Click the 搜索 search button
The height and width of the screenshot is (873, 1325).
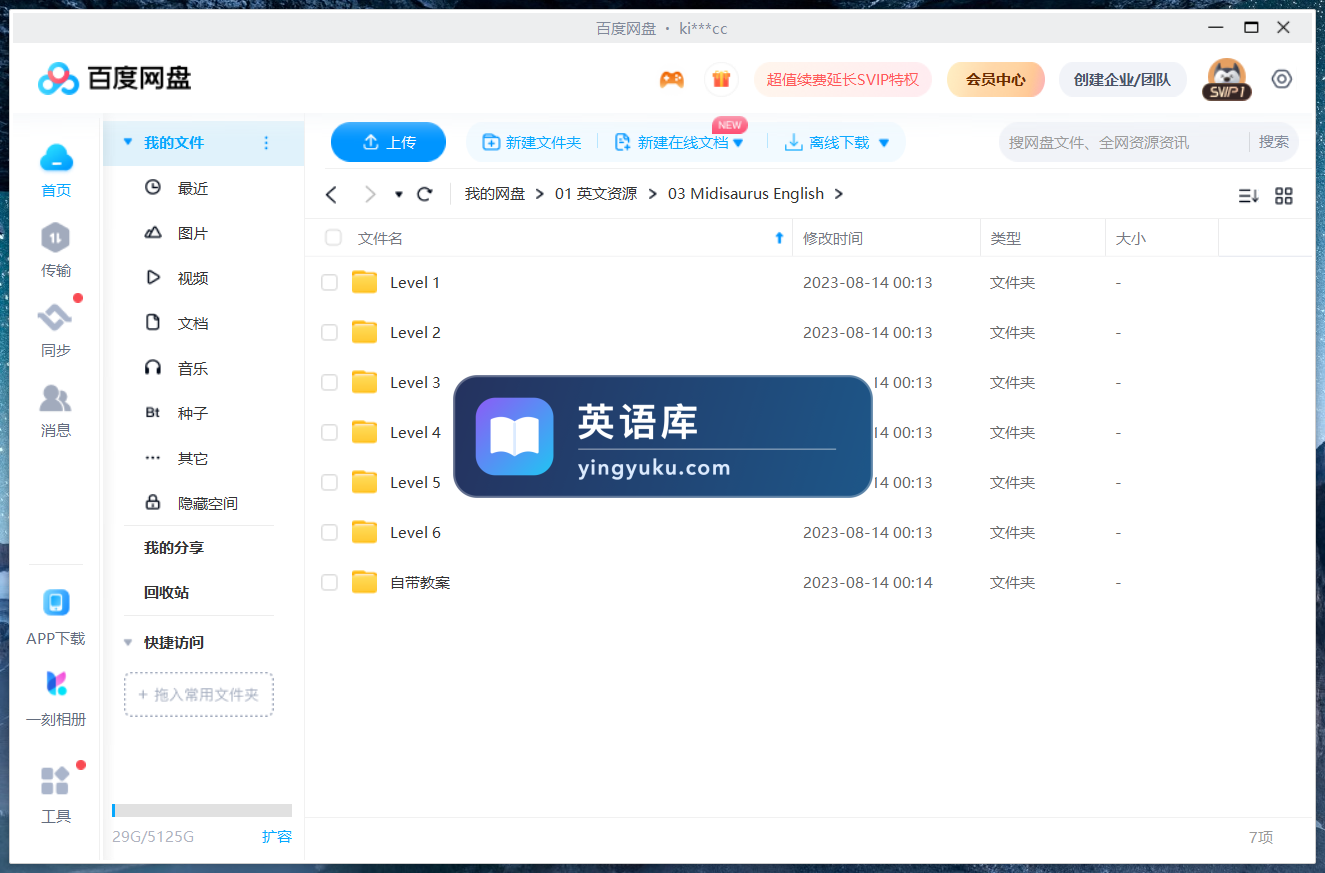point(1274,142)
